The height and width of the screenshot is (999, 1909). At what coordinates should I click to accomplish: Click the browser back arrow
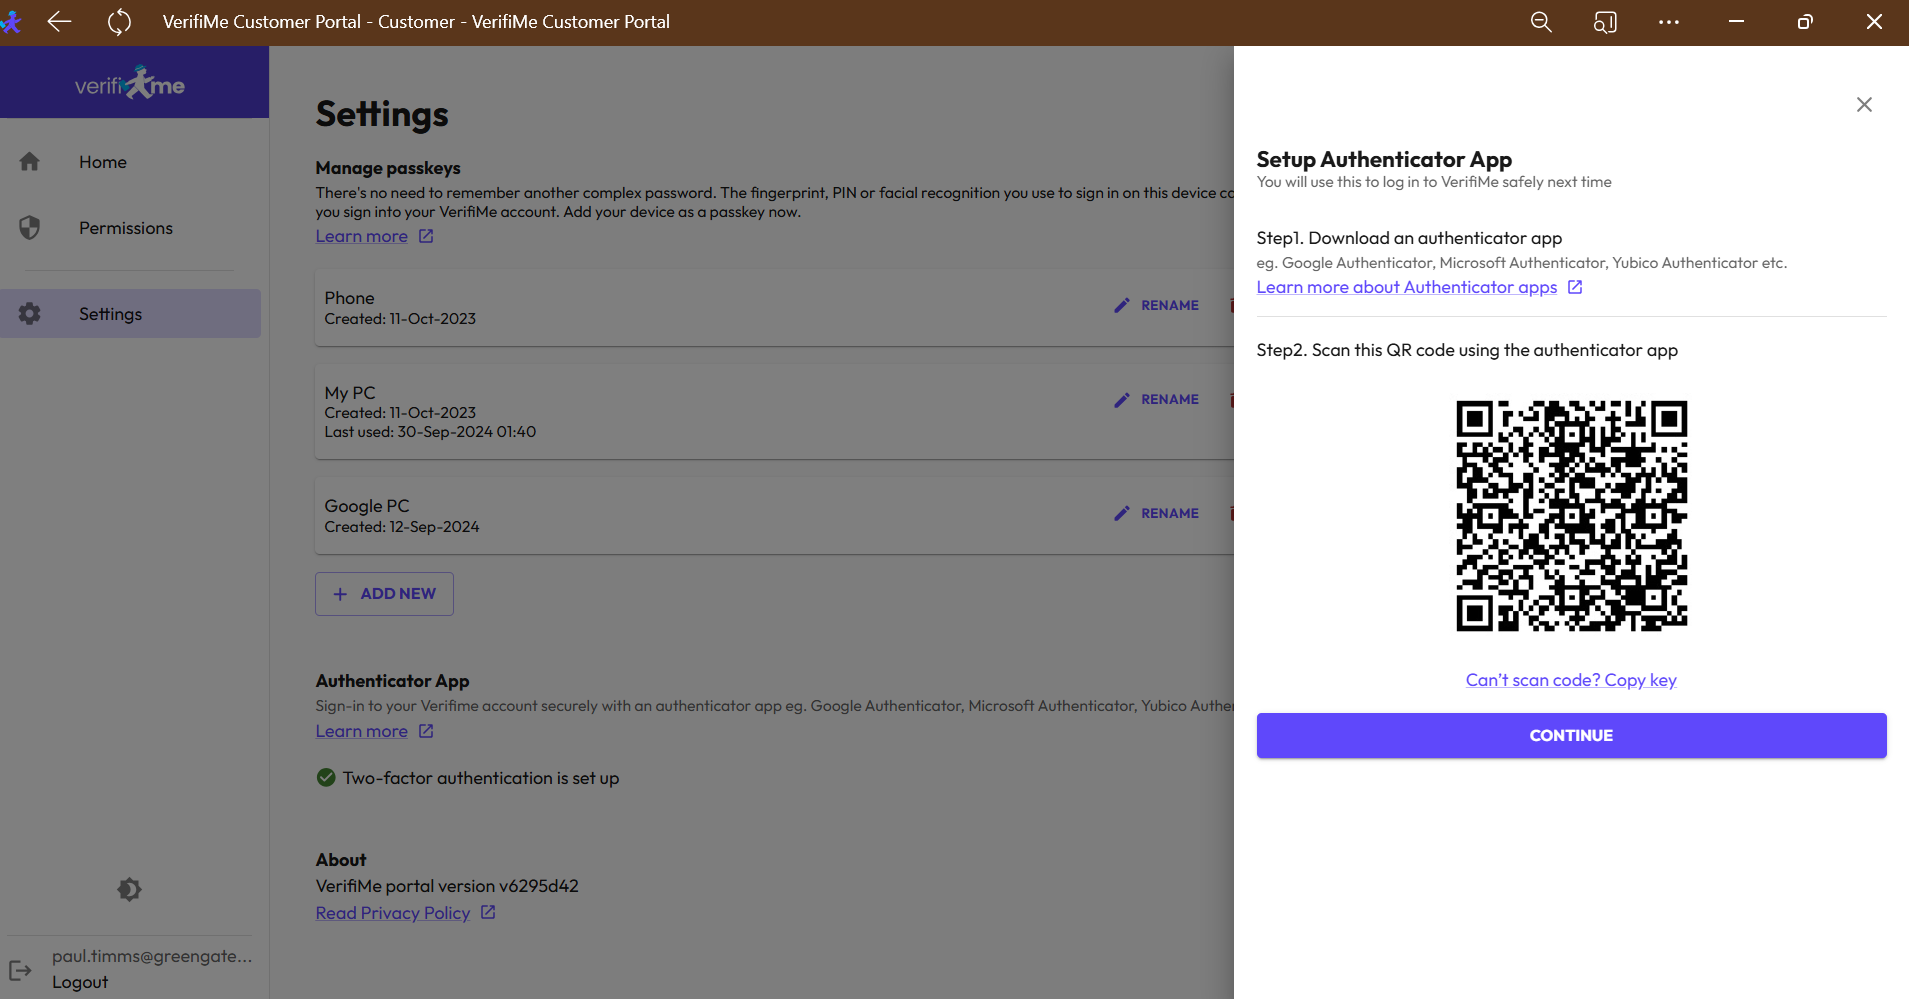(x=59, y=22)
